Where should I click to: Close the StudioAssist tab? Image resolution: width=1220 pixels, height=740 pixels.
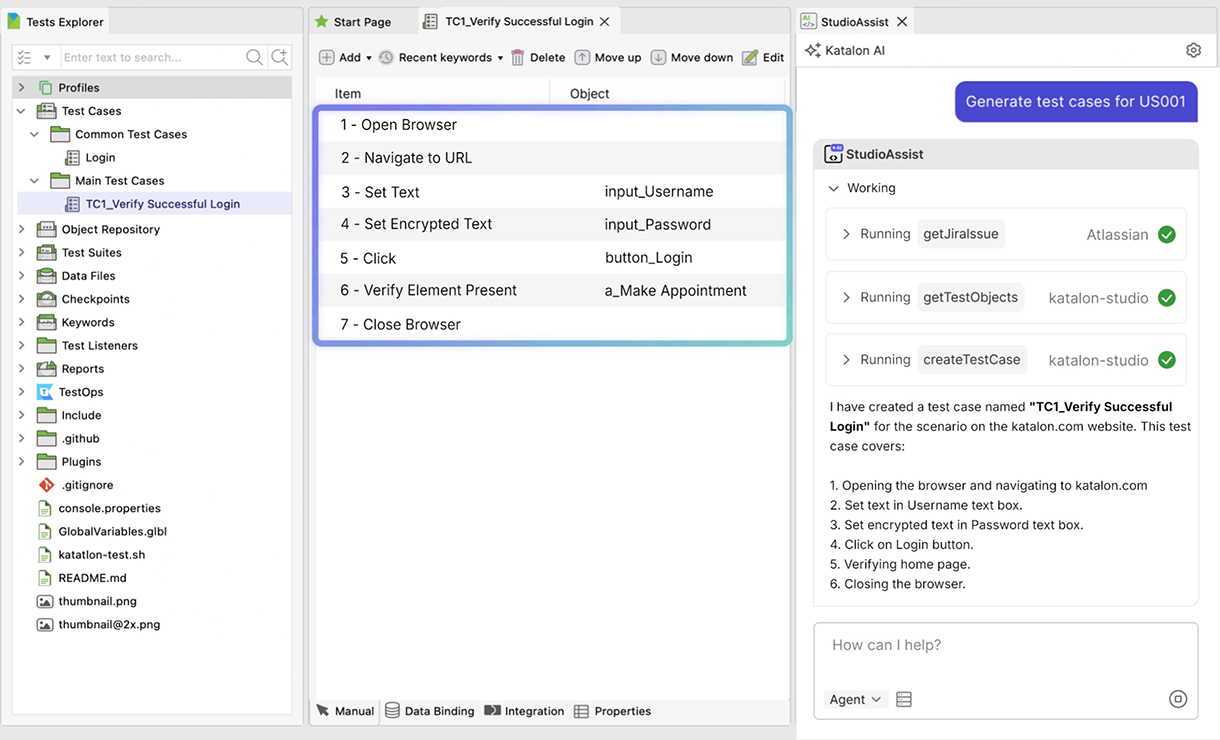point(902,21)
